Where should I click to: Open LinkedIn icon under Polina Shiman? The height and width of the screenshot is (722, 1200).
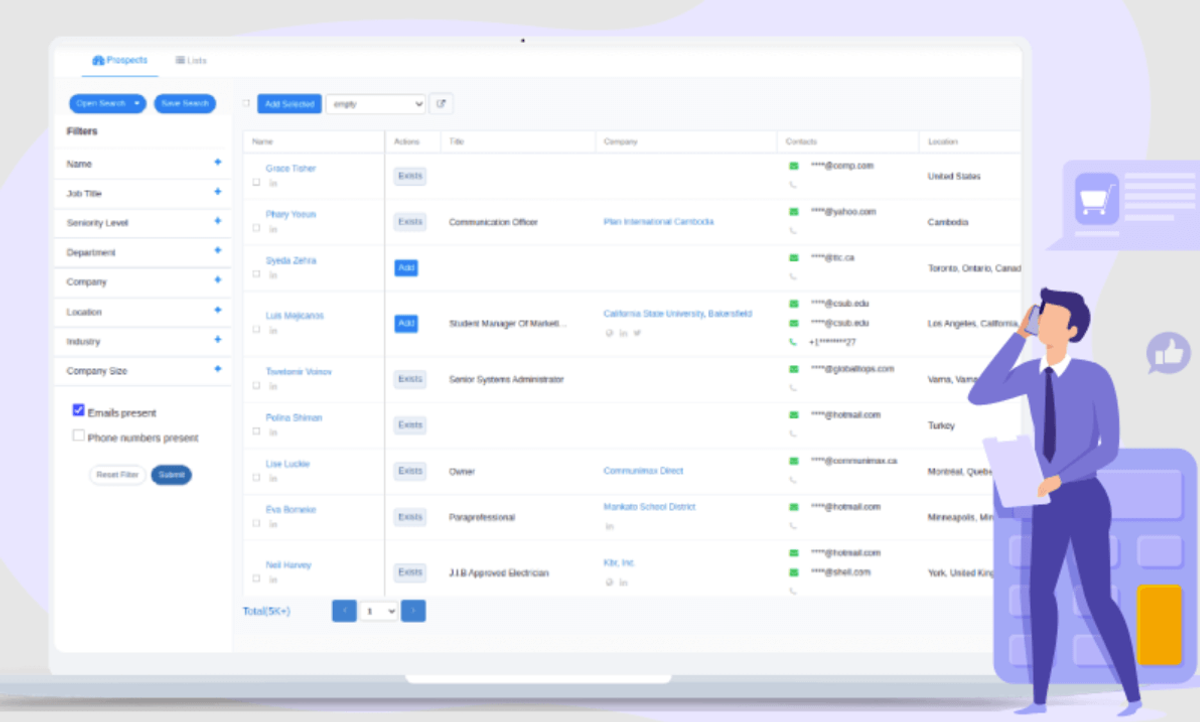pos(273,432)
